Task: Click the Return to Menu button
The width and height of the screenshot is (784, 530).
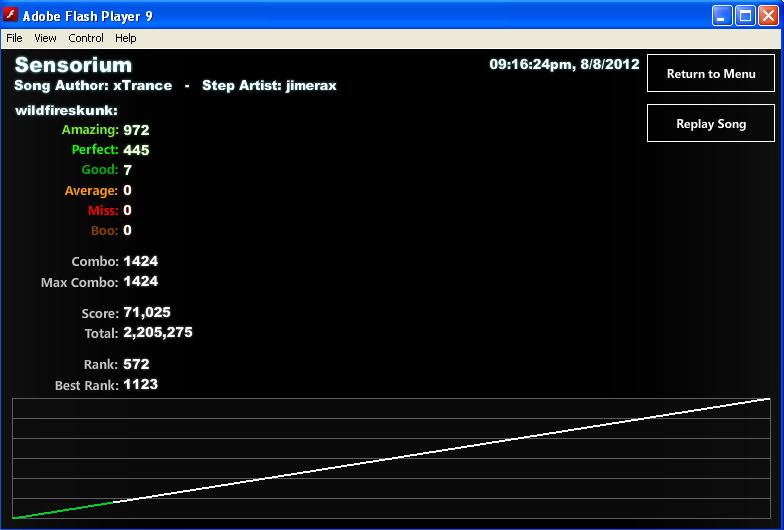Action: click(x=710, y=74)
